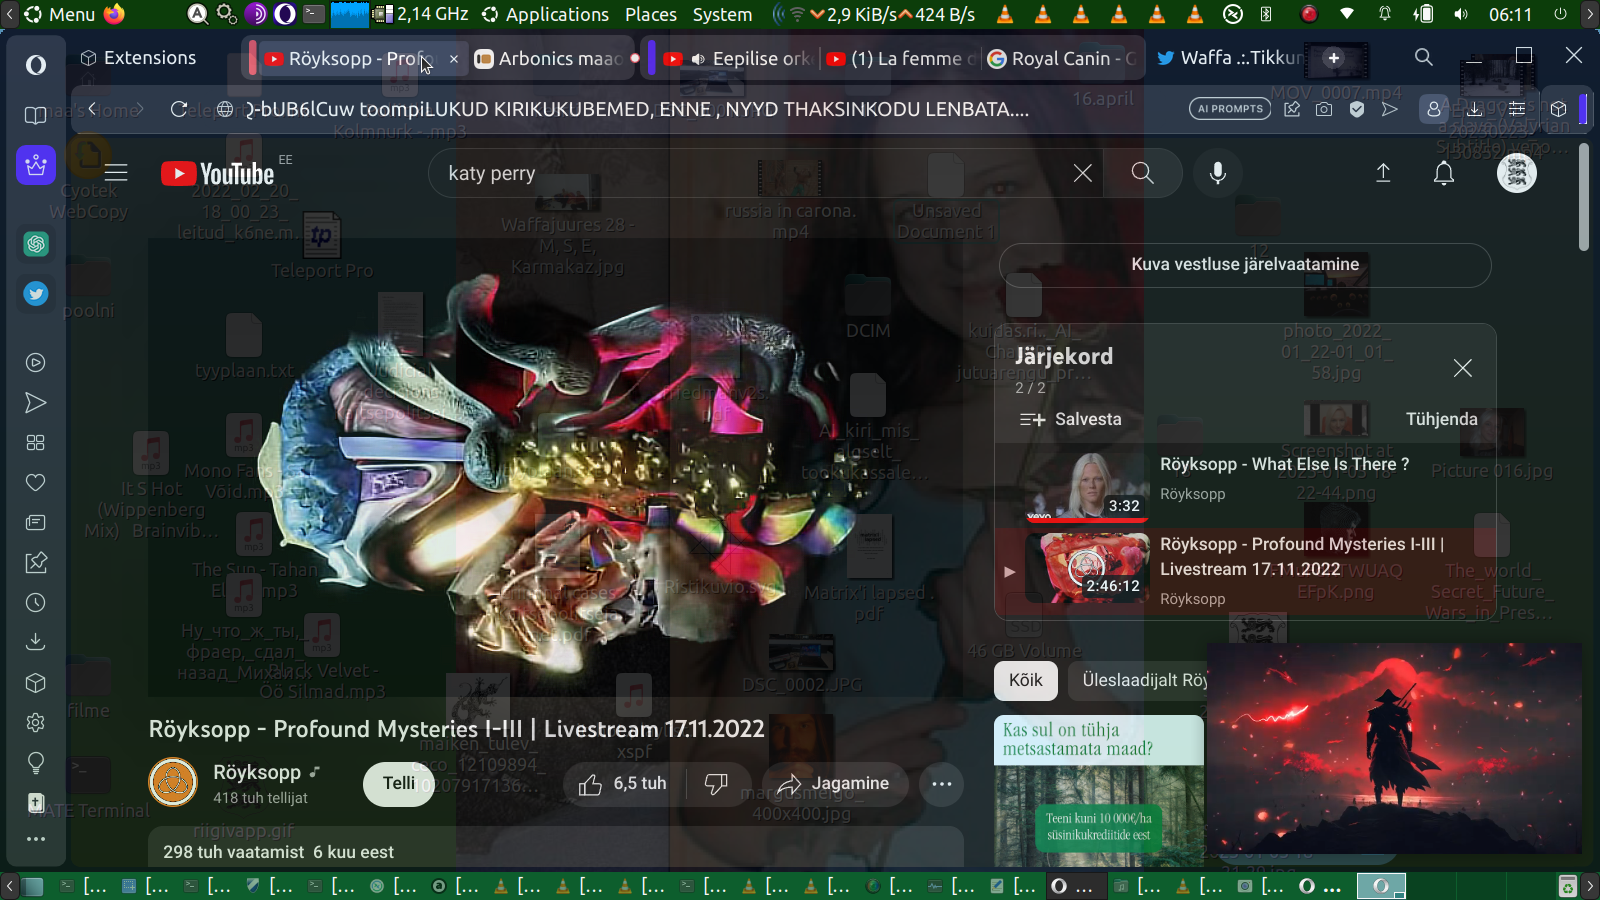The image size is (1600, 900).
Task: Open the System menu
Action: coord(722,14)
